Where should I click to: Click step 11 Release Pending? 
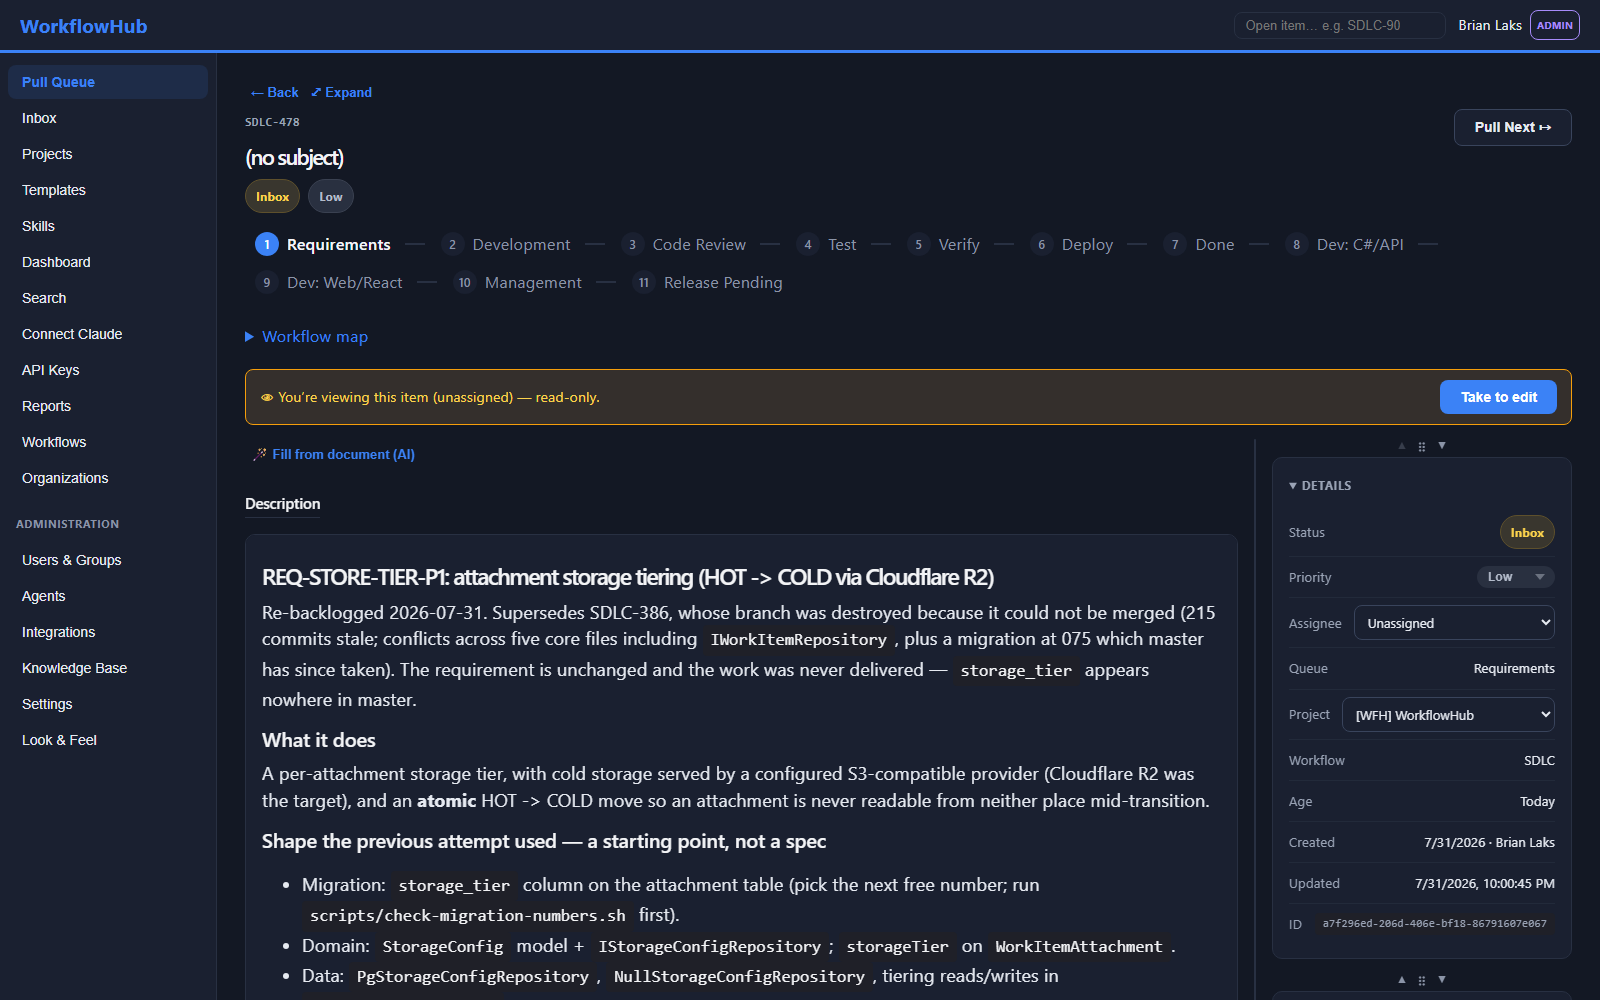click(x=708, y=283)
